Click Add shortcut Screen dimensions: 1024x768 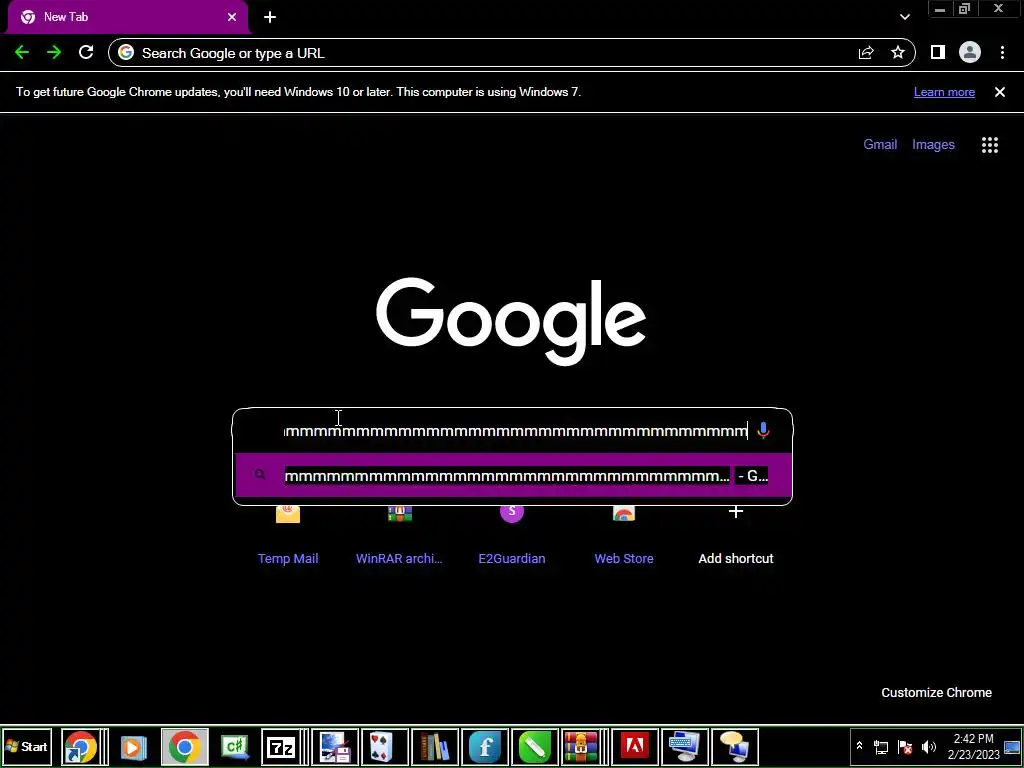[x=736, y=536]
